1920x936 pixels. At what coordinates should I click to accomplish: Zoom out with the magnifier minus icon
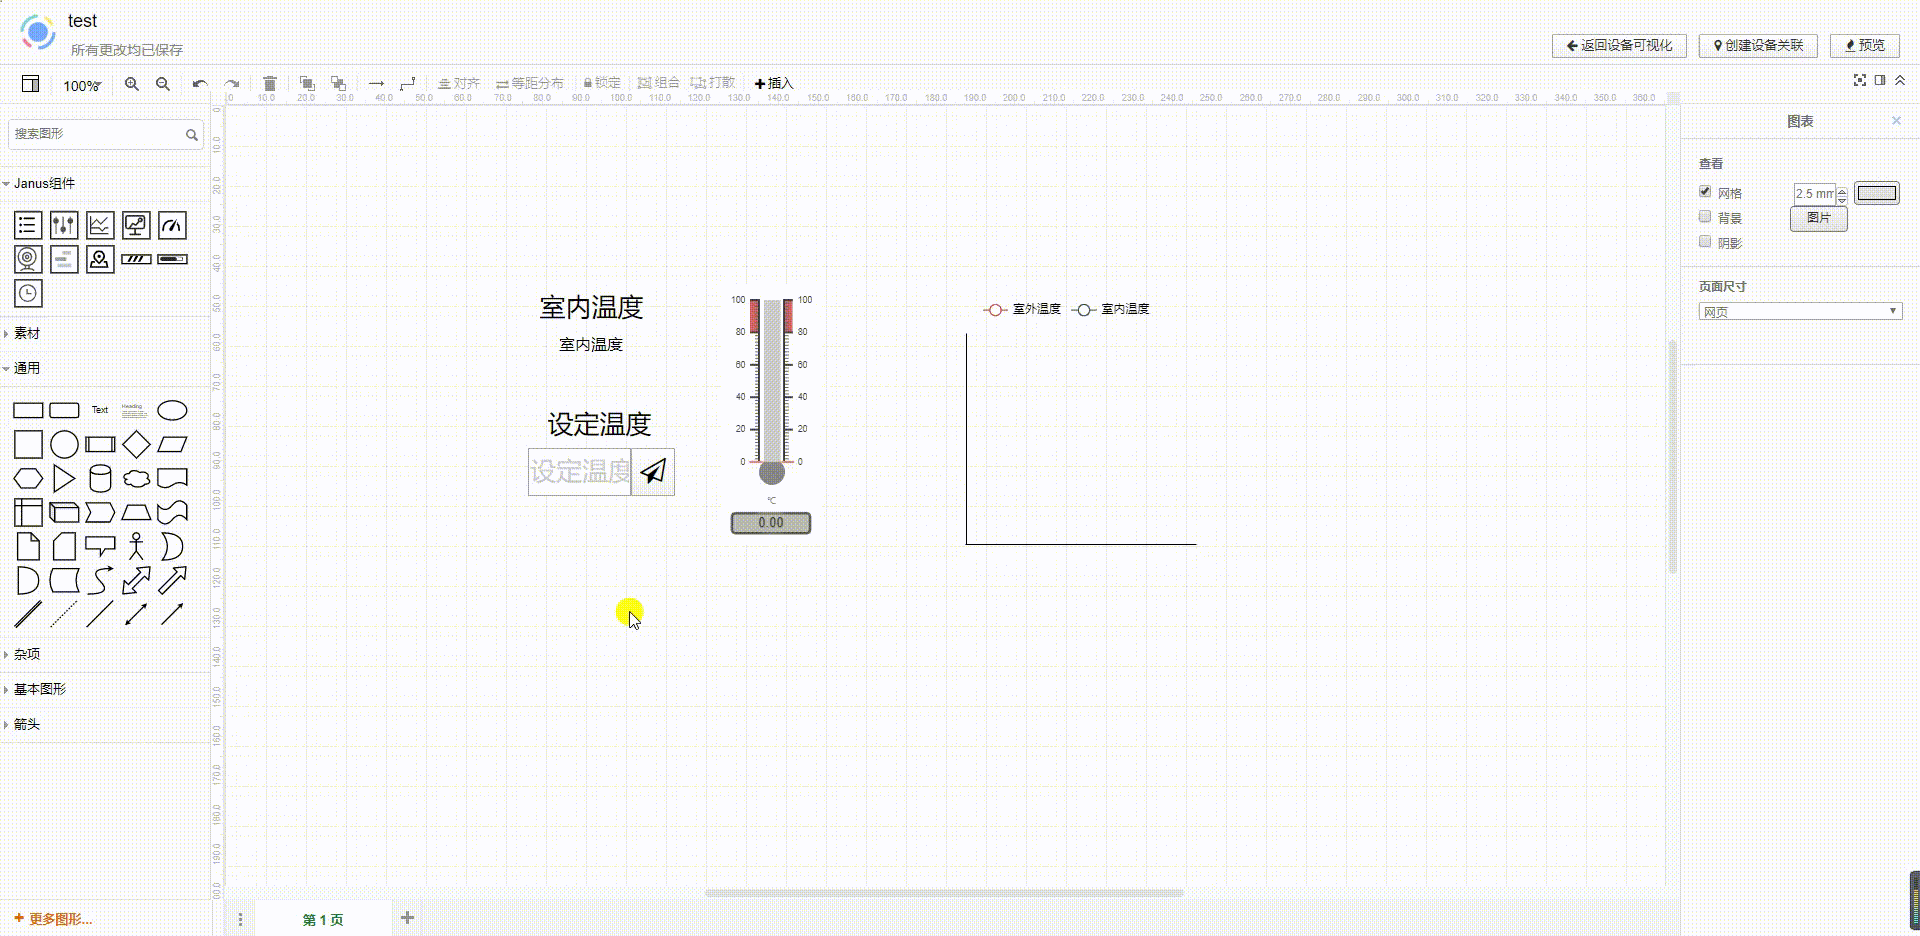pyautogui.click(x=163, y=84)
